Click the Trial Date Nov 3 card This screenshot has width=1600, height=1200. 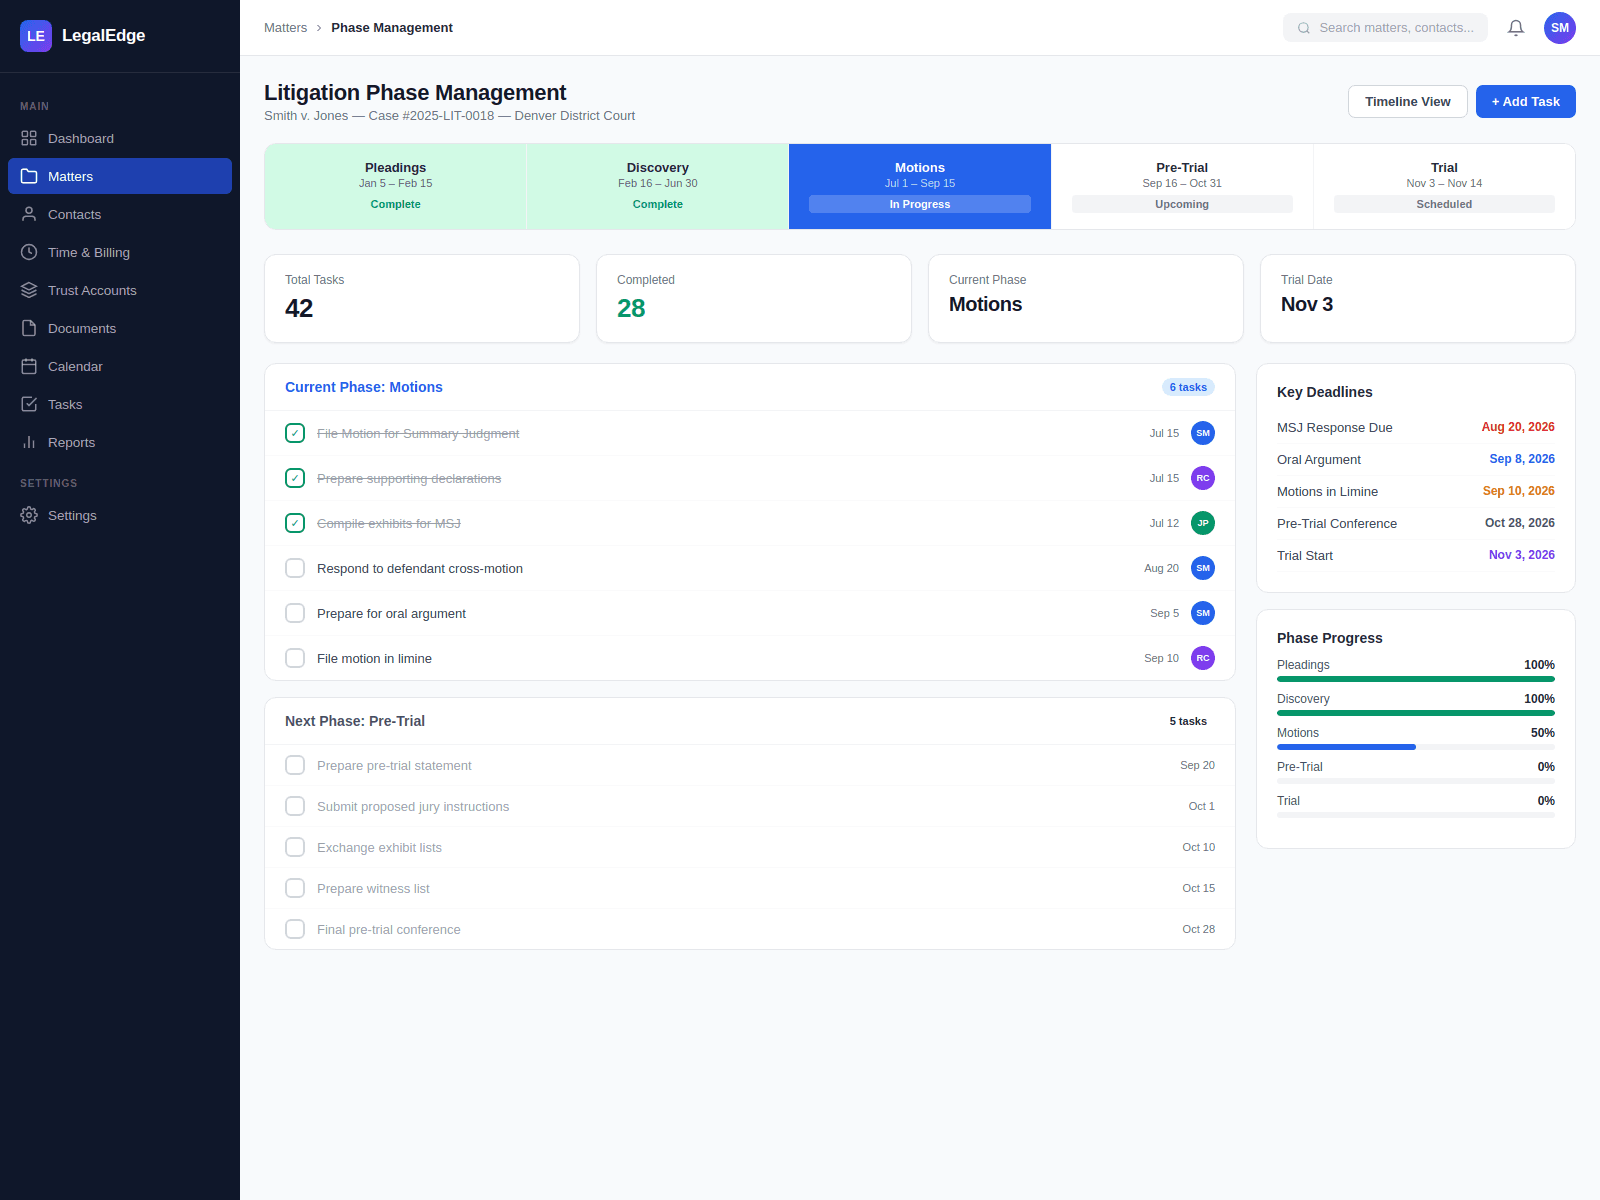point(1418,298)
